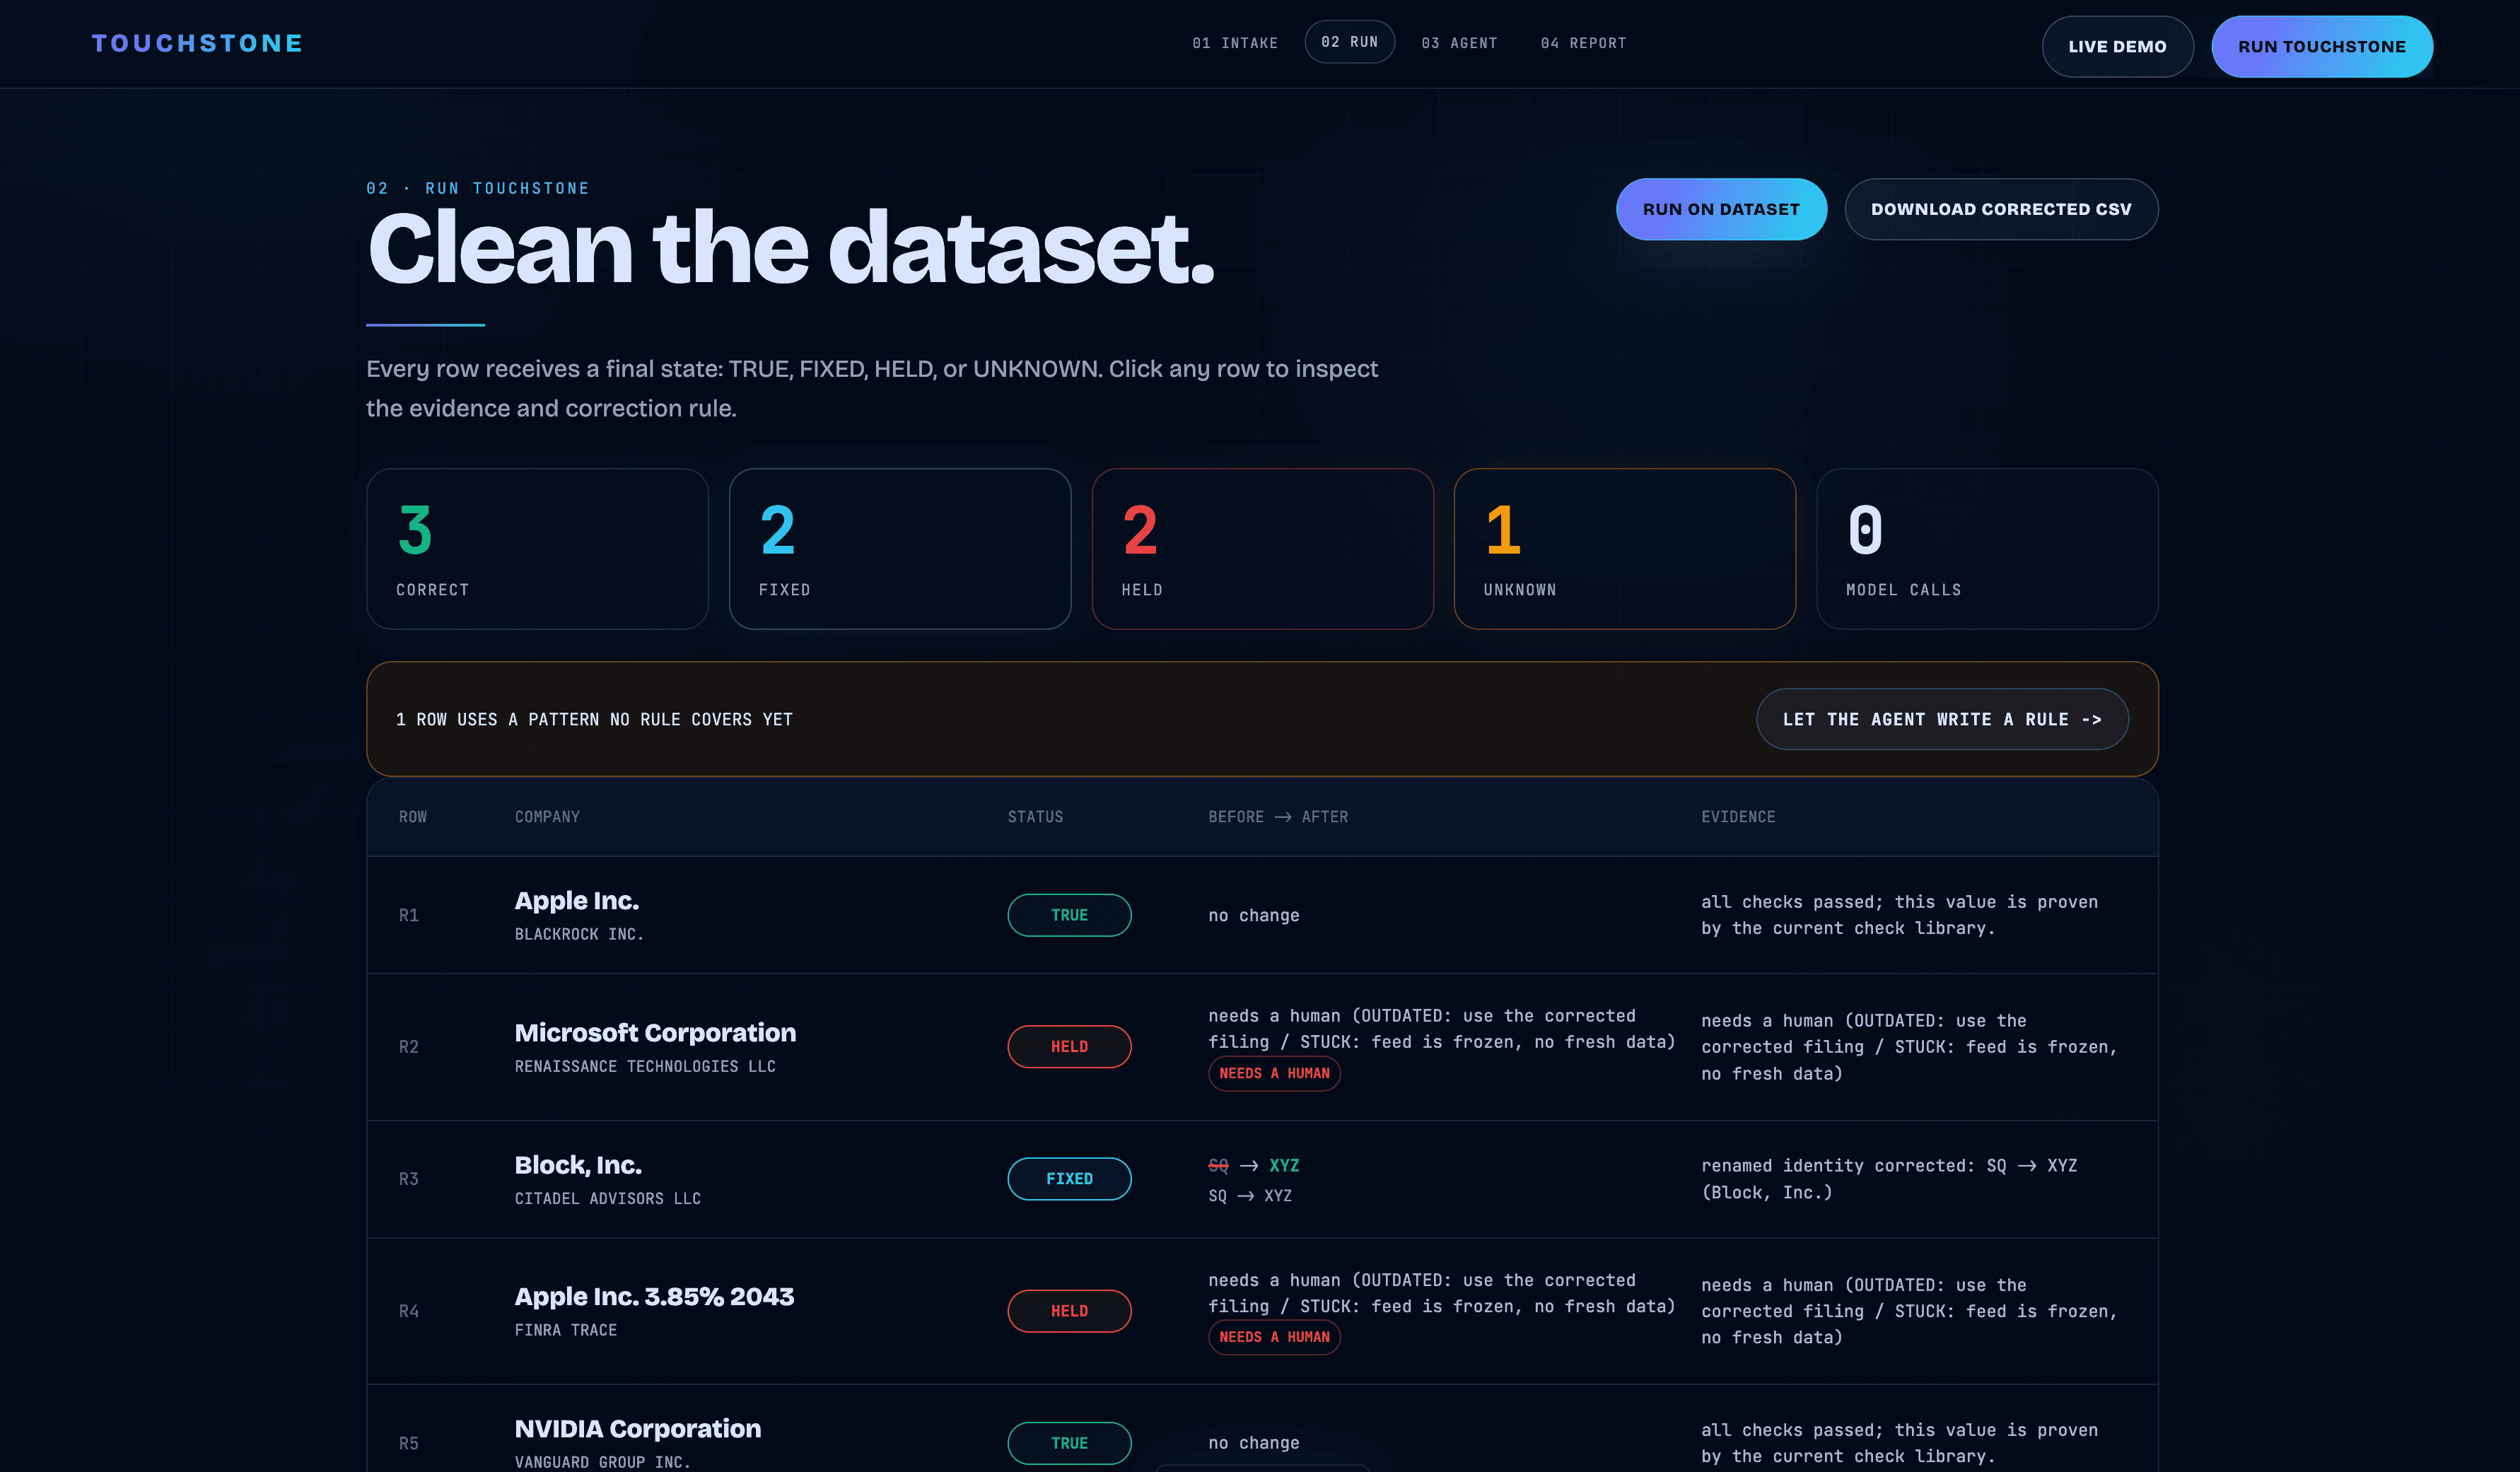Click Needs a Human tag in Microsoft row
Viewport: 2520px width, 1472px height.
point(1274,1074)
